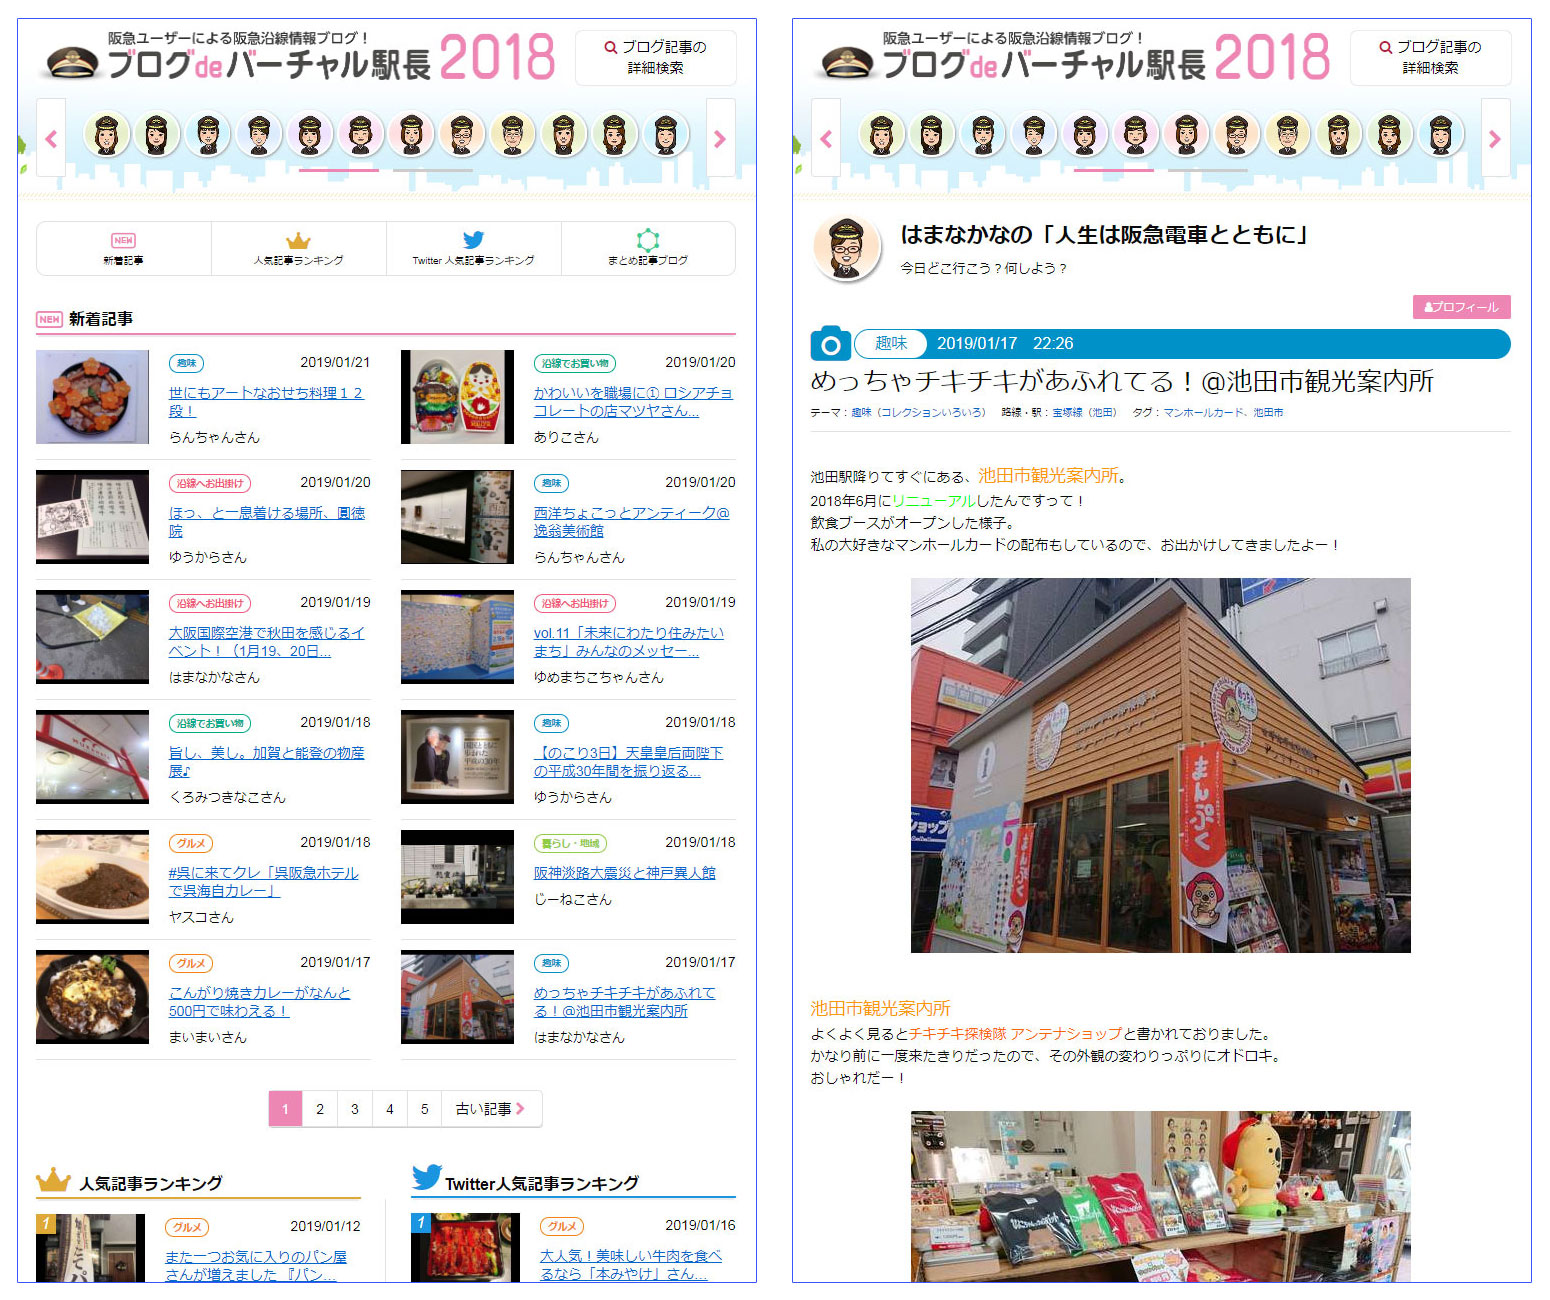
Task: Click the camera icon on the article date bar
Action: tap(830, 344)
